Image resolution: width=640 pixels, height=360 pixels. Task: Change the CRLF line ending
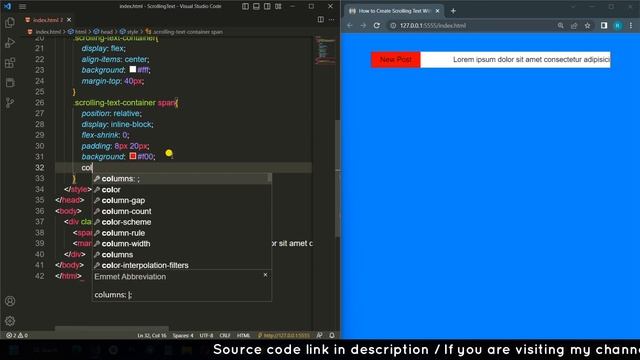[x=225, y=336]
